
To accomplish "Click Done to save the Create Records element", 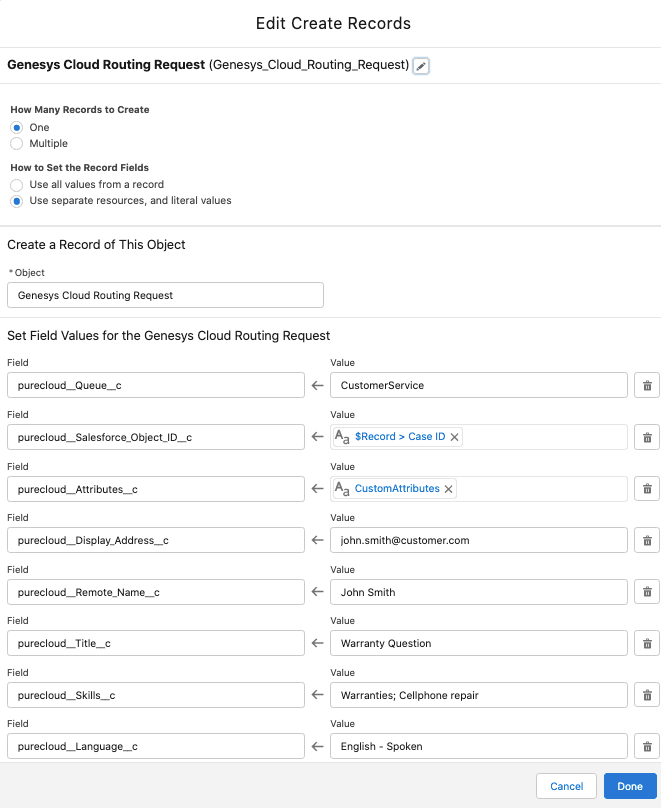I will (630, 786).
